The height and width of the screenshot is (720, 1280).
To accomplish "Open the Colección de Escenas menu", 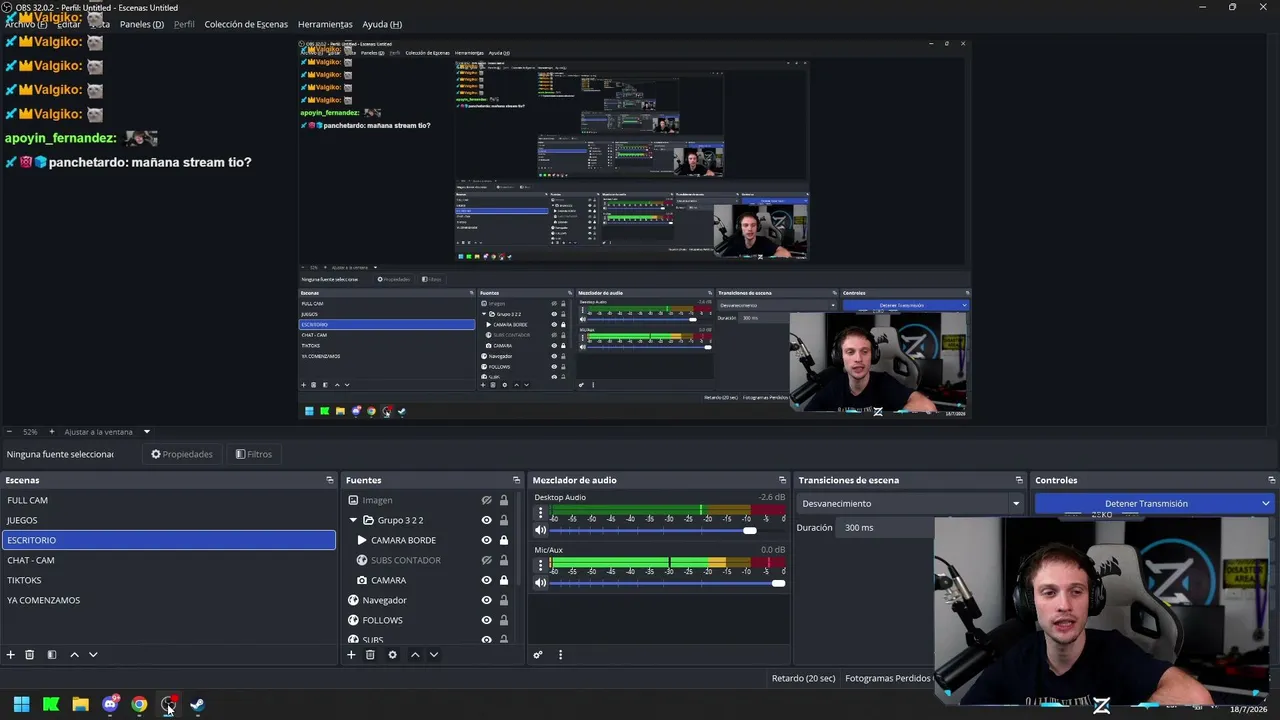I will tap(246, 24).
